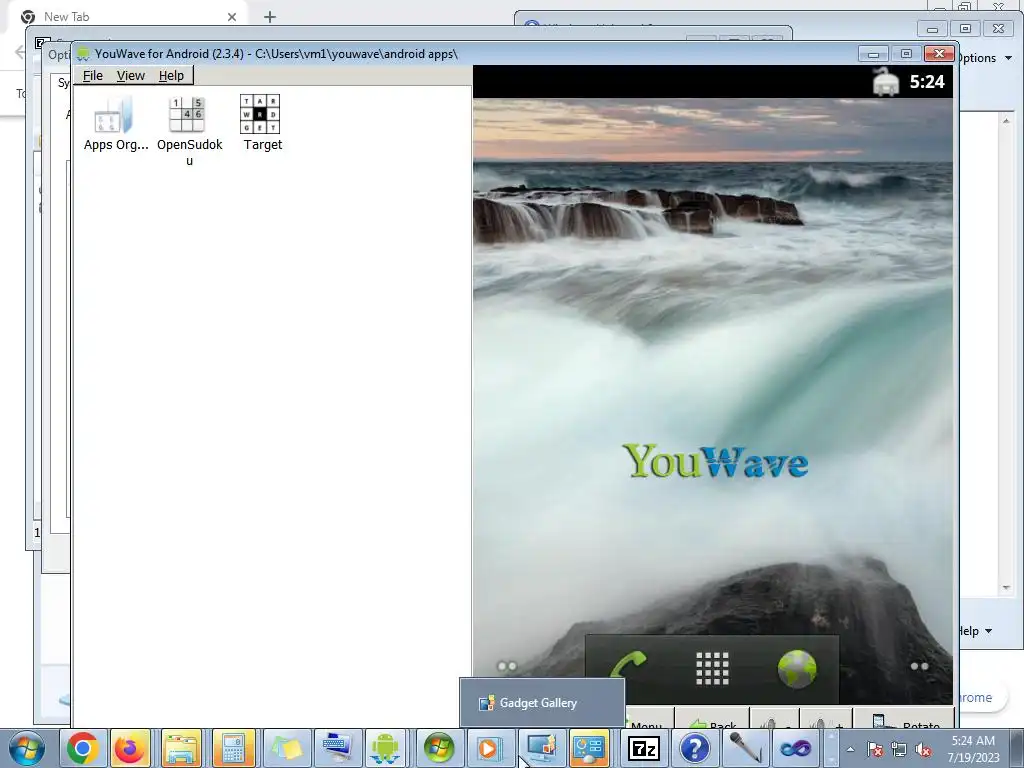Screen dimensions: 1024x768
Task: Open the Gadget Gallery taskbar button
Action: (589, 748)
